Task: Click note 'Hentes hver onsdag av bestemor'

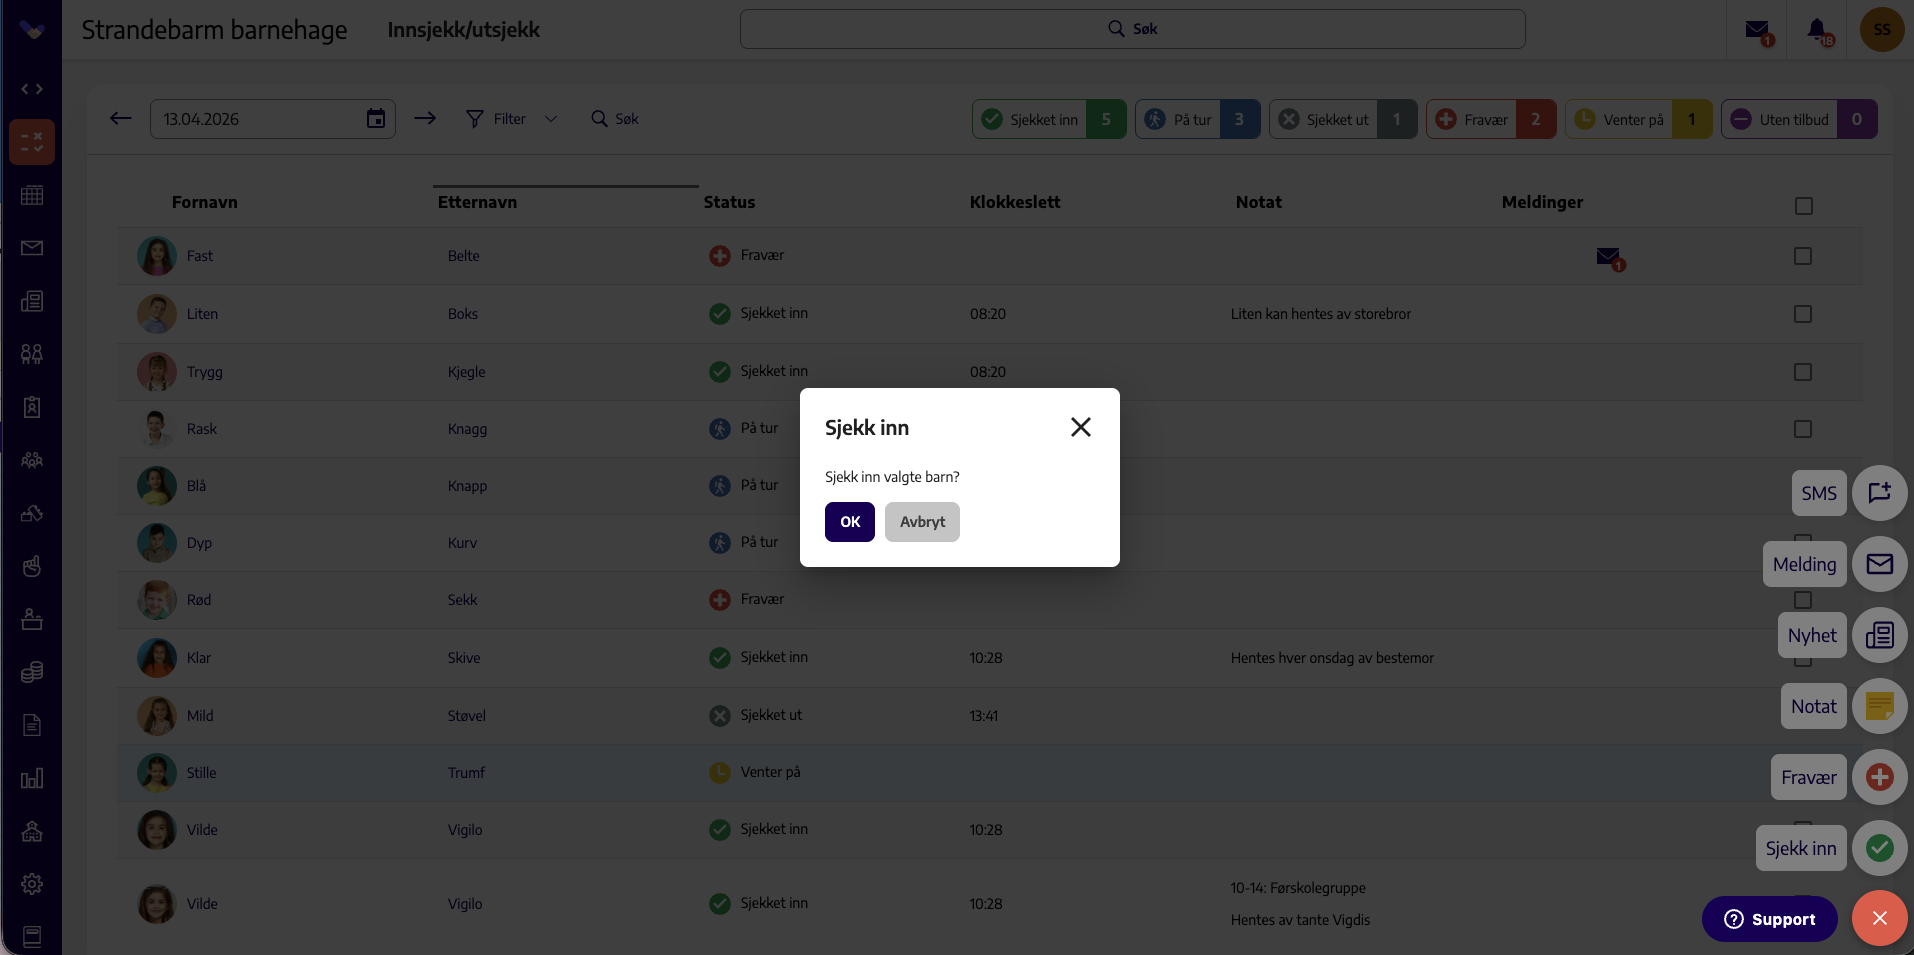Action: click(x=1332, y=658)
